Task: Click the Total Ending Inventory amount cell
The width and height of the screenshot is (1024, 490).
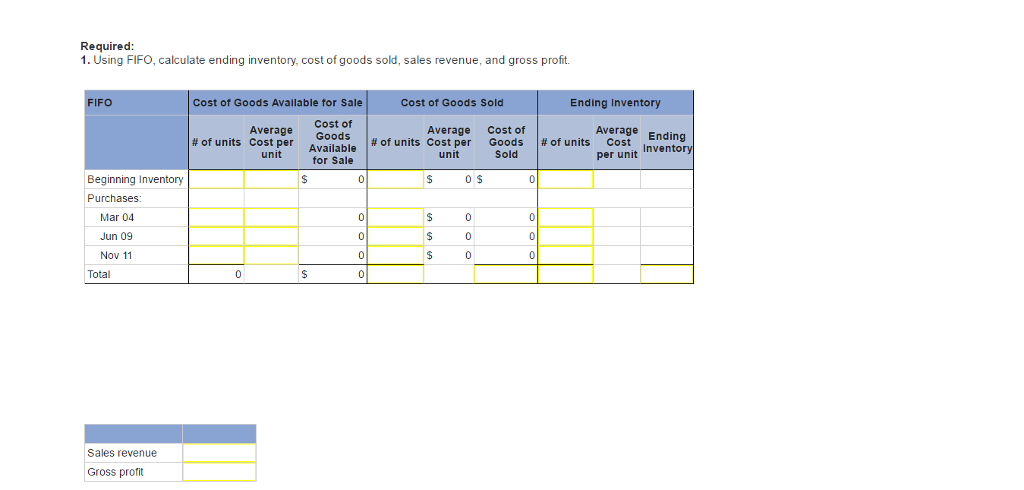Action: coord(667,274)
